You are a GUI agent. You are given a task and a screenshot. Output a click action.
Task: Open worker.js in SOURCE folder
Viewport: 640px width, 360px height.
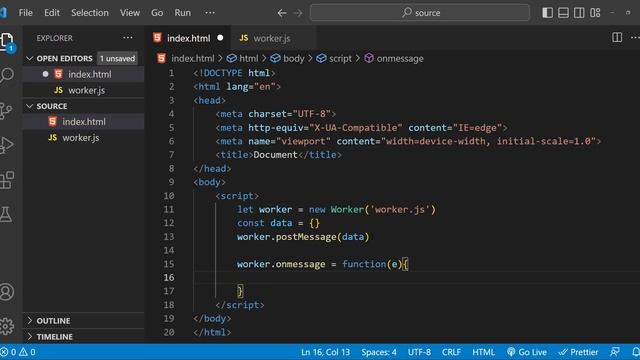click(x=83, y=138)
